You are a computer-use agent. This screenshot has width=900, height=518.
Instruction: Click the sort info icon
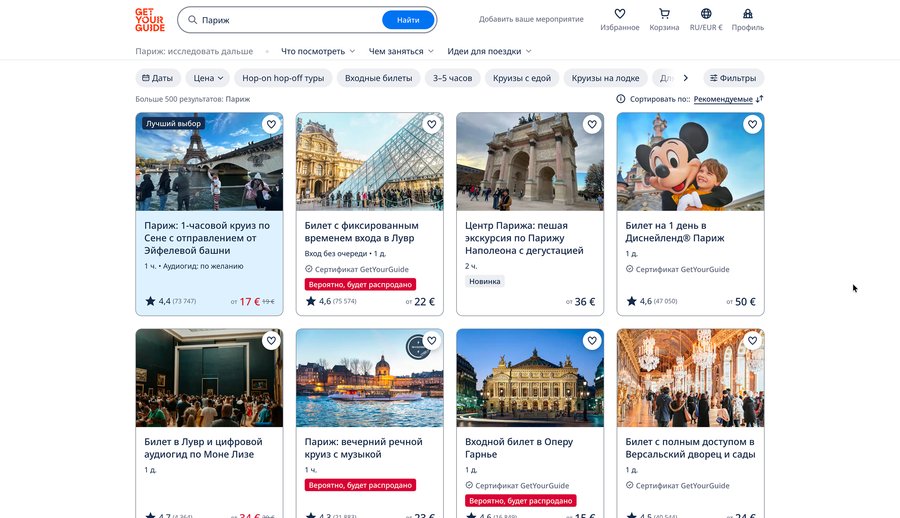tap(620, 99)
